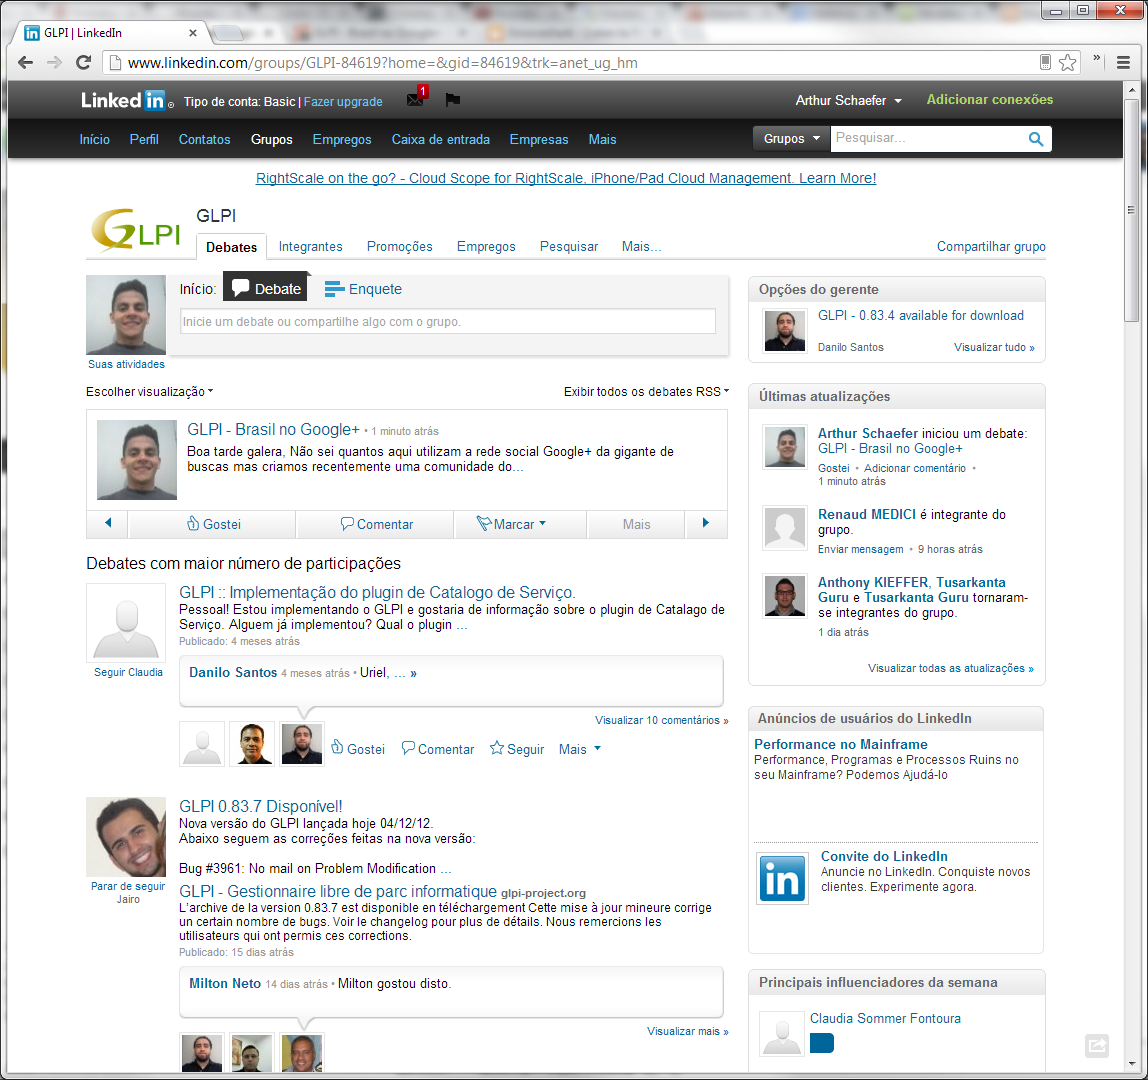The width and height of the screenshot is (1148, 1080).
Task: Expand Exibir todos os debates RSS dropdown
Action: click(646, 392)
